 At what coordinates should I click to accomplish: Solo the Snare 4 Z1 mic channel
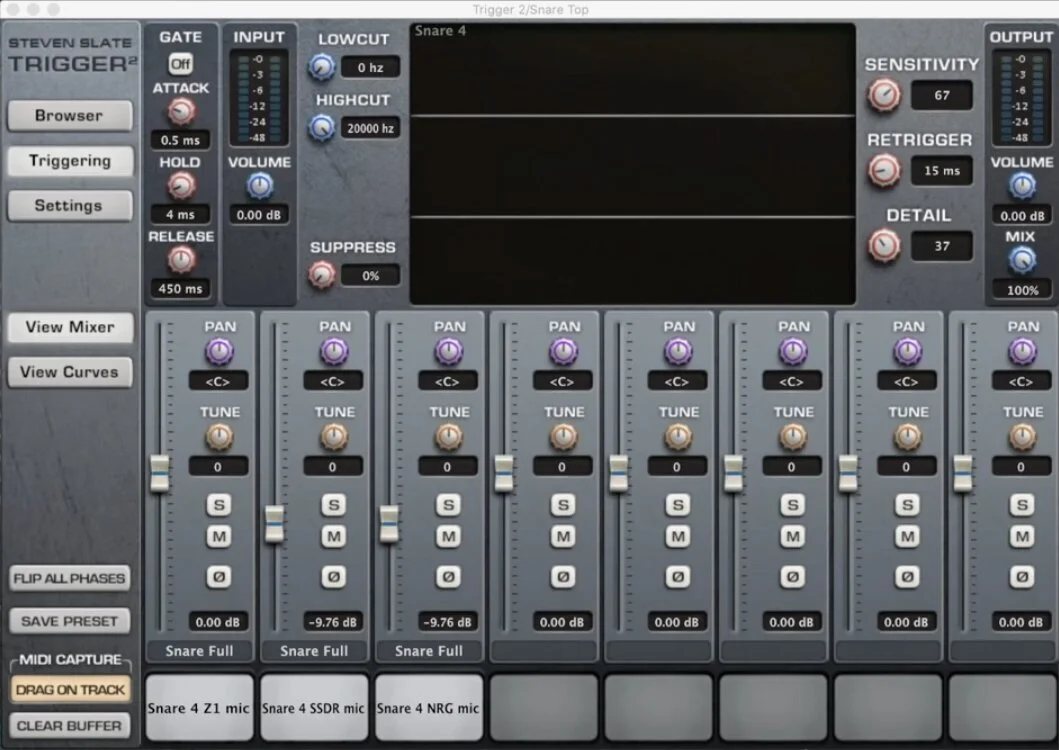tap(219, 505)
